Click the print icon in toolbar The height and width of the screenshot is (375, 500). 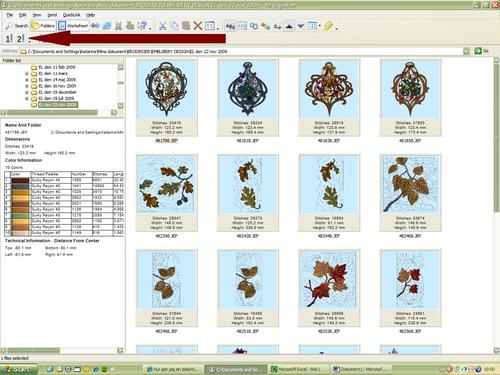tap(130, 26)
